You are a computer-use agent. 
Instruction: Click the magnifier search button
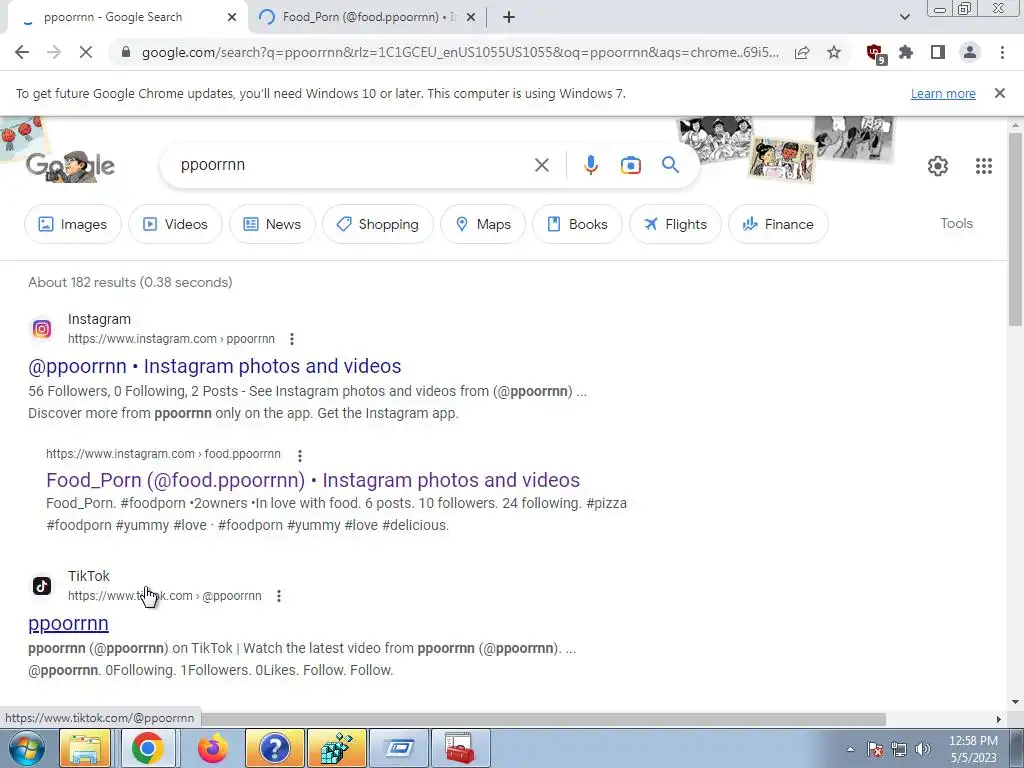pyautogui.click(x=670, y=165)
